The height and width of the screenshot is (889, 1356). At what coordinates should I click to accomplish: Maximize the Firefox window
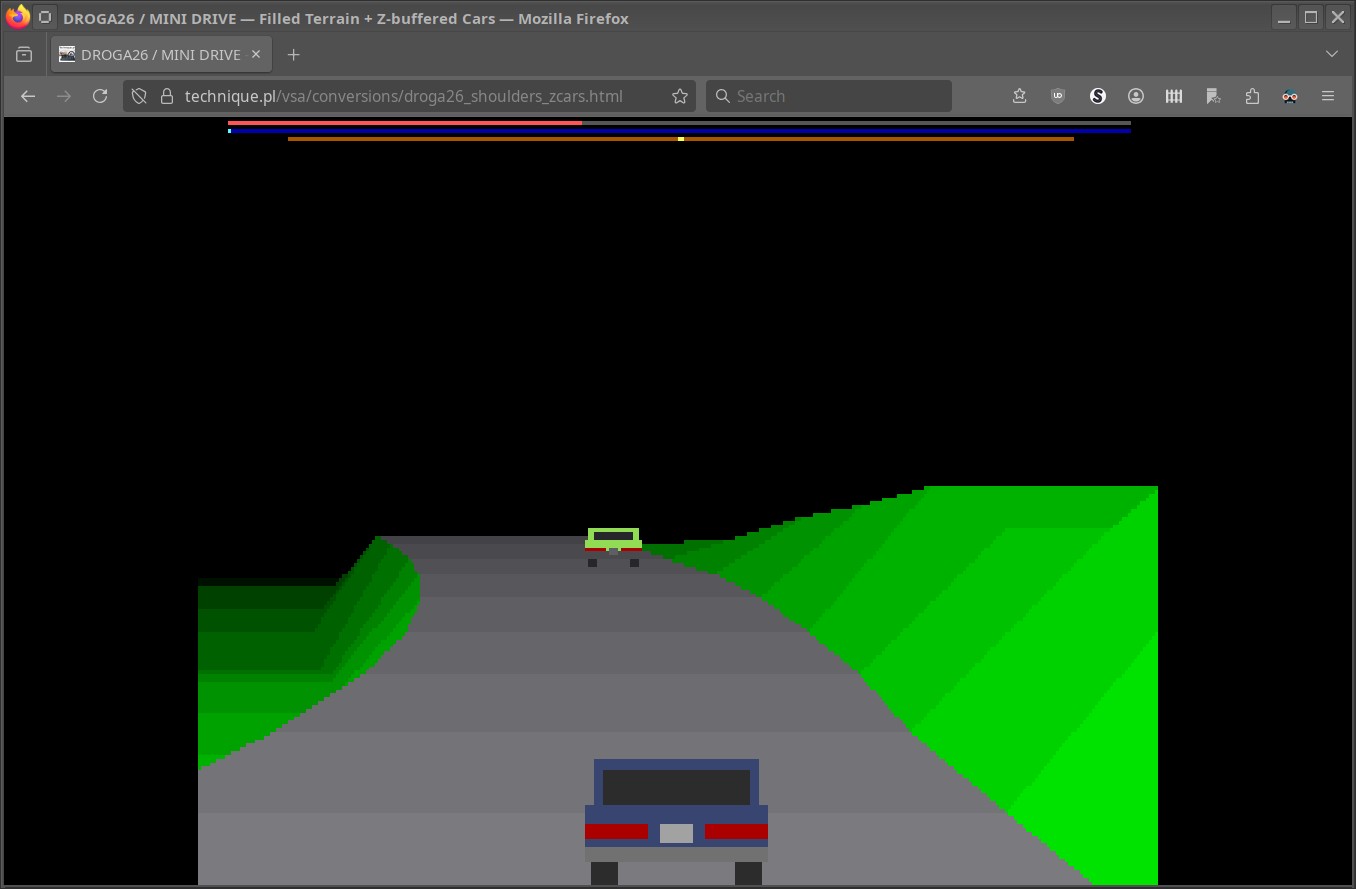(1311, 17)
